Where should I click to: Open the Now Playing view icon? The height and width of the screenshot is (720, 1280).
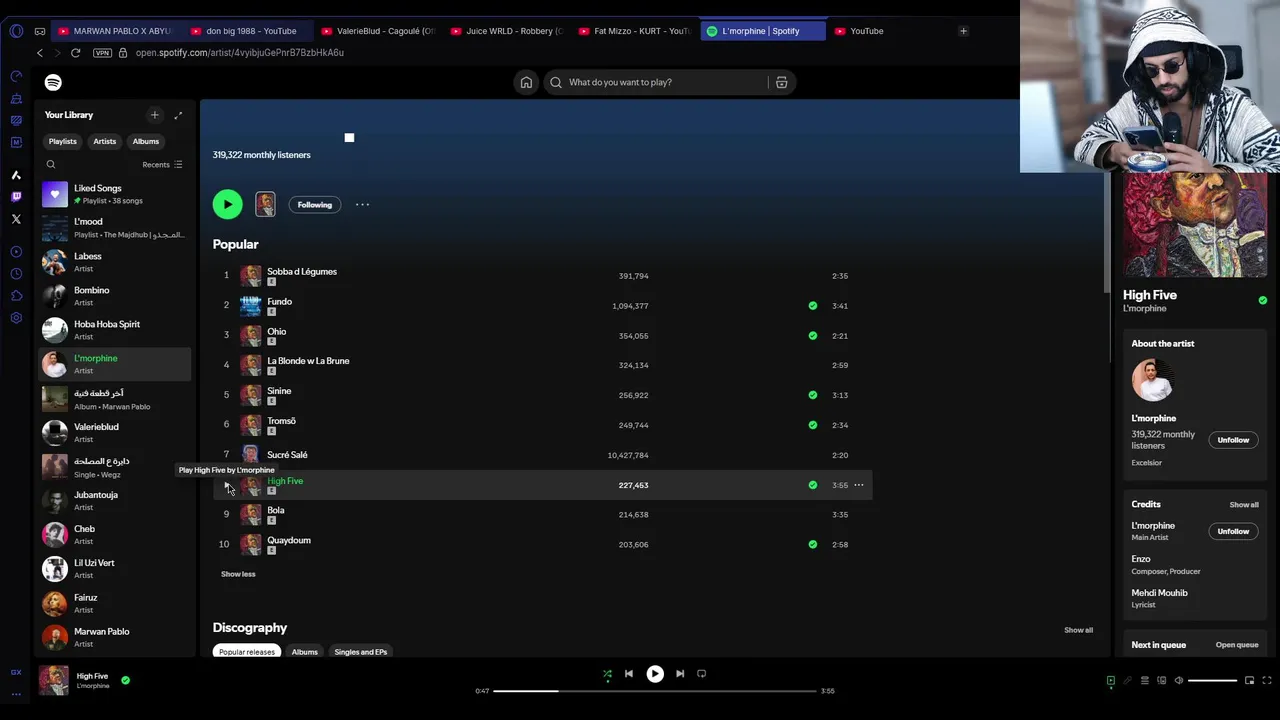(x=1110, y=681)
